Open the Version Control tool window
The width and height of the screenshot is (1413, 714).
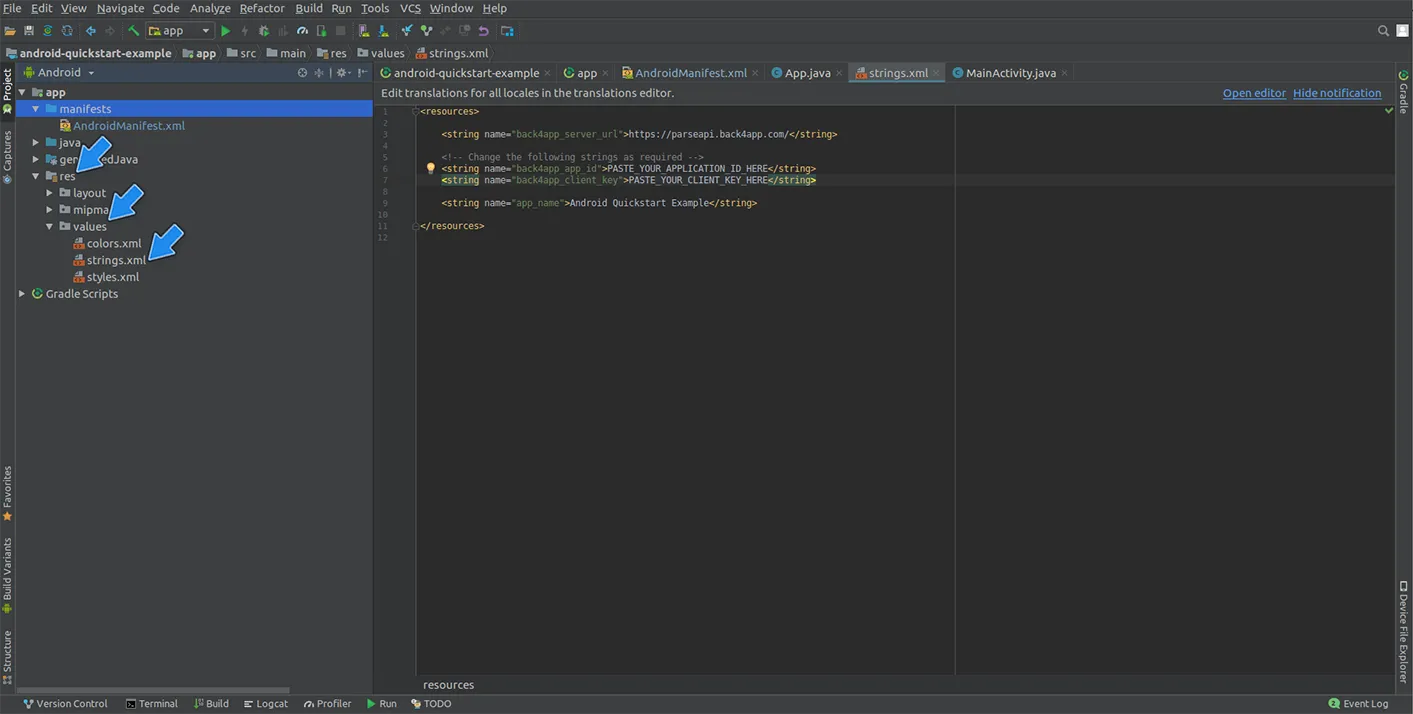coord(65,704)
